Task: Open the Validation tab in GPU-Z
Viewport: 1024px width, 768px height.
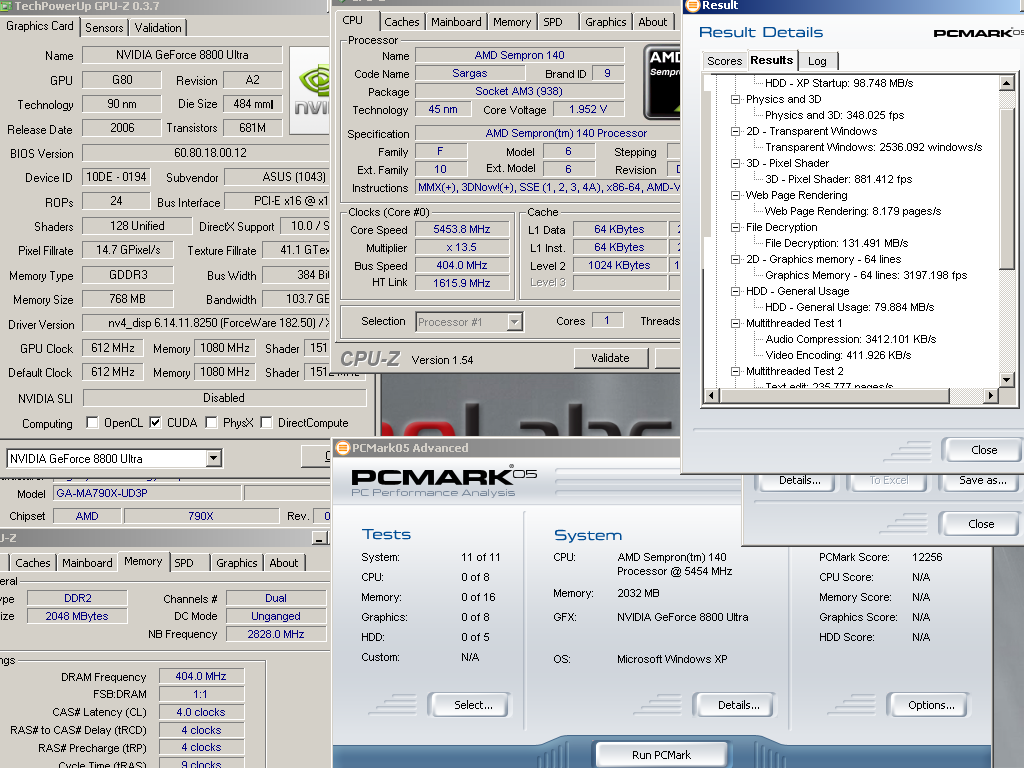Action: [158, 27]
